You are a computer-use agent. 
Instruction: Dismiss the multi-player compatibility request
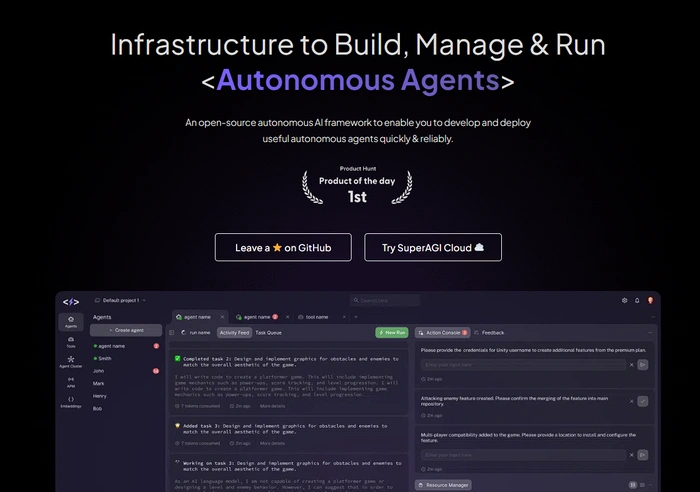[632, 455]
